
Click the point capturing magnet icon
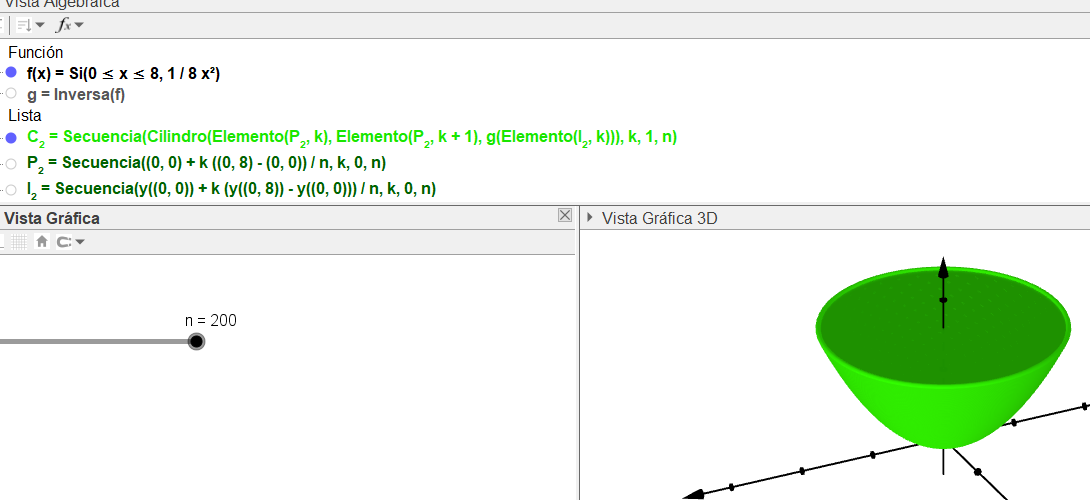pos(64,241)
